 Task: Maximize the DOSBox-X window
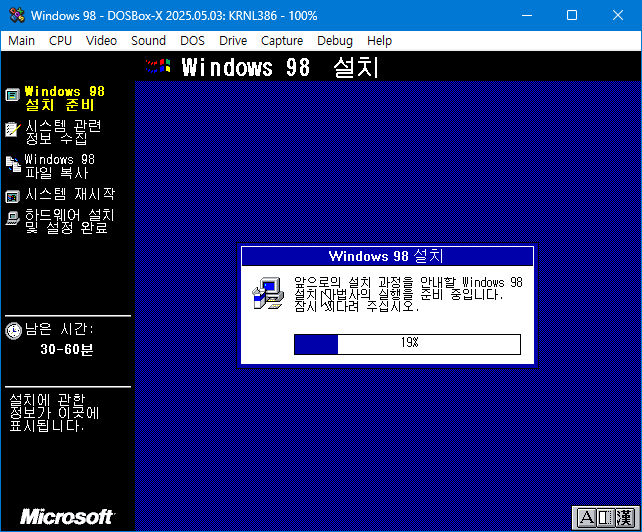click(x=572, y=16)
